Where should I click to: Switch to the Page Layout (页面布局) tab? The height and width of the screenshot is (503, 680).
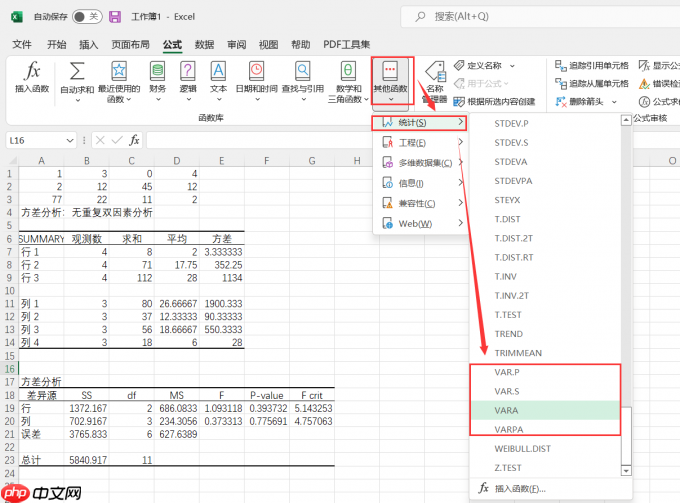[130, 44]
